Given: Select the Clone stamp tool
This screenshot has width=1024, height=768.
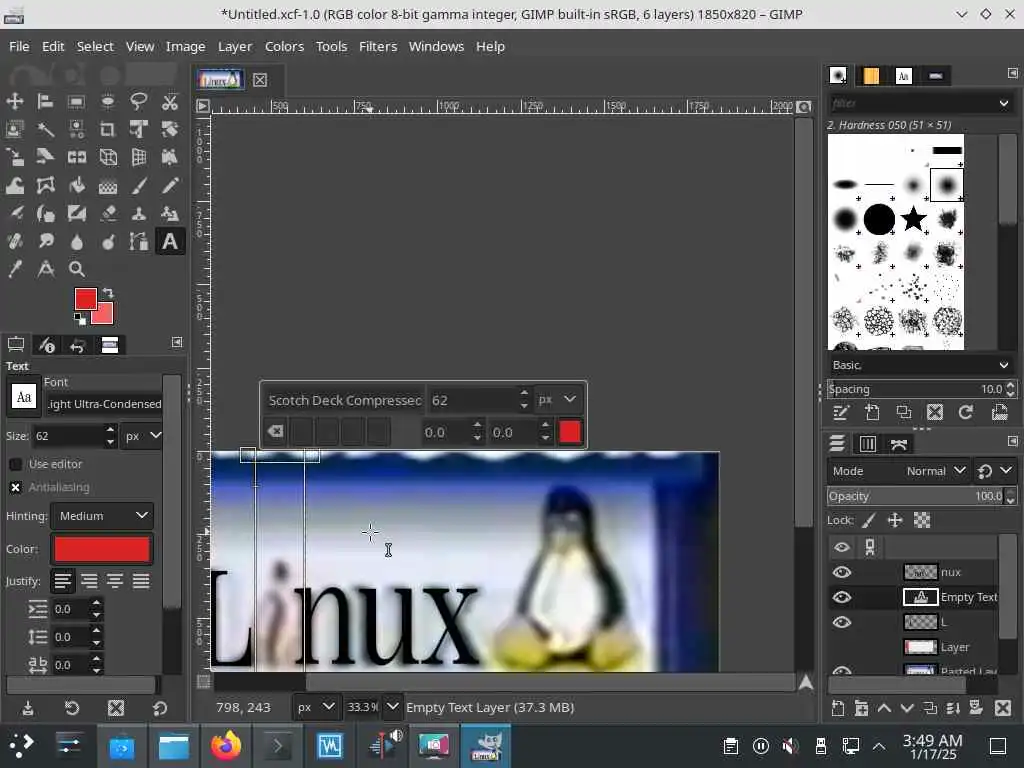Looking at the screenshot, I should click(x=138, y=214).
